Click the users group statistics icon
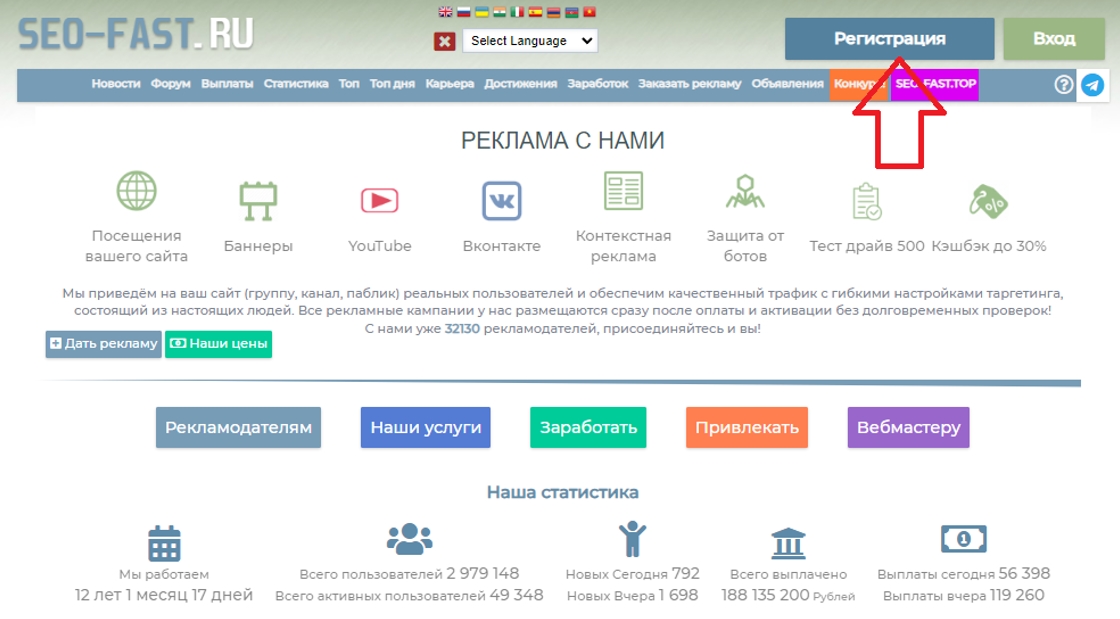Screen dimensions: 1120x619 (409, 539)
